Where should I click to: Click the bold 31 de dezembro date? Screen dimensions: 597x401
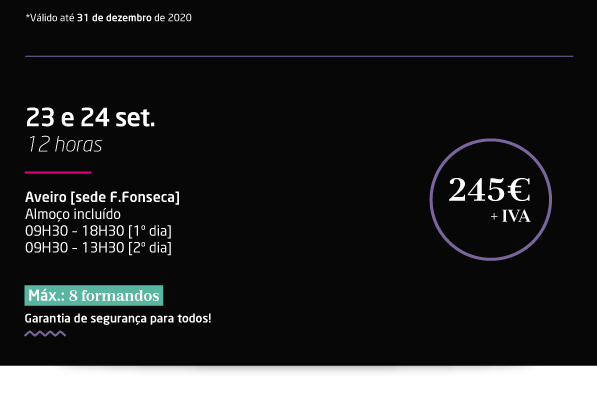[114, 18]
